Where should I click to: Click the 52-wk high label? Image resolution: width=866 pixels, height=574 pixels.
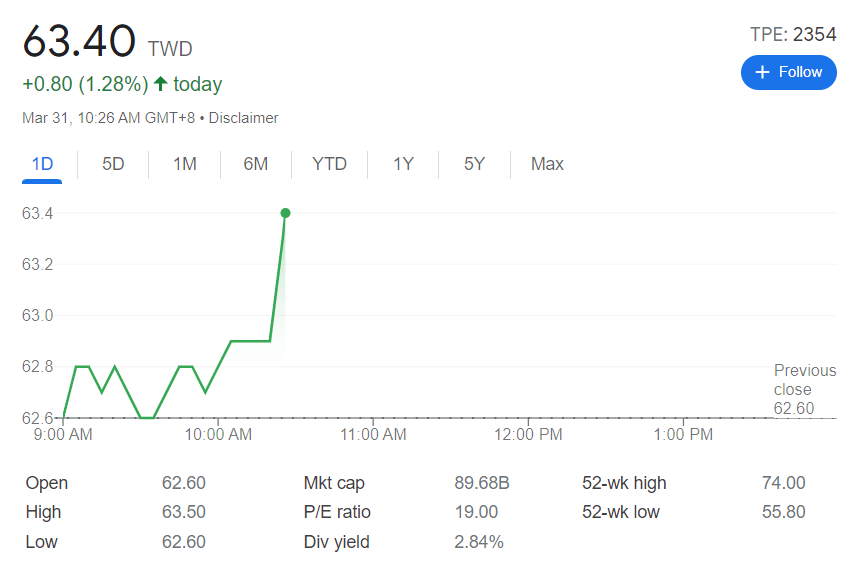pos(624,483)
